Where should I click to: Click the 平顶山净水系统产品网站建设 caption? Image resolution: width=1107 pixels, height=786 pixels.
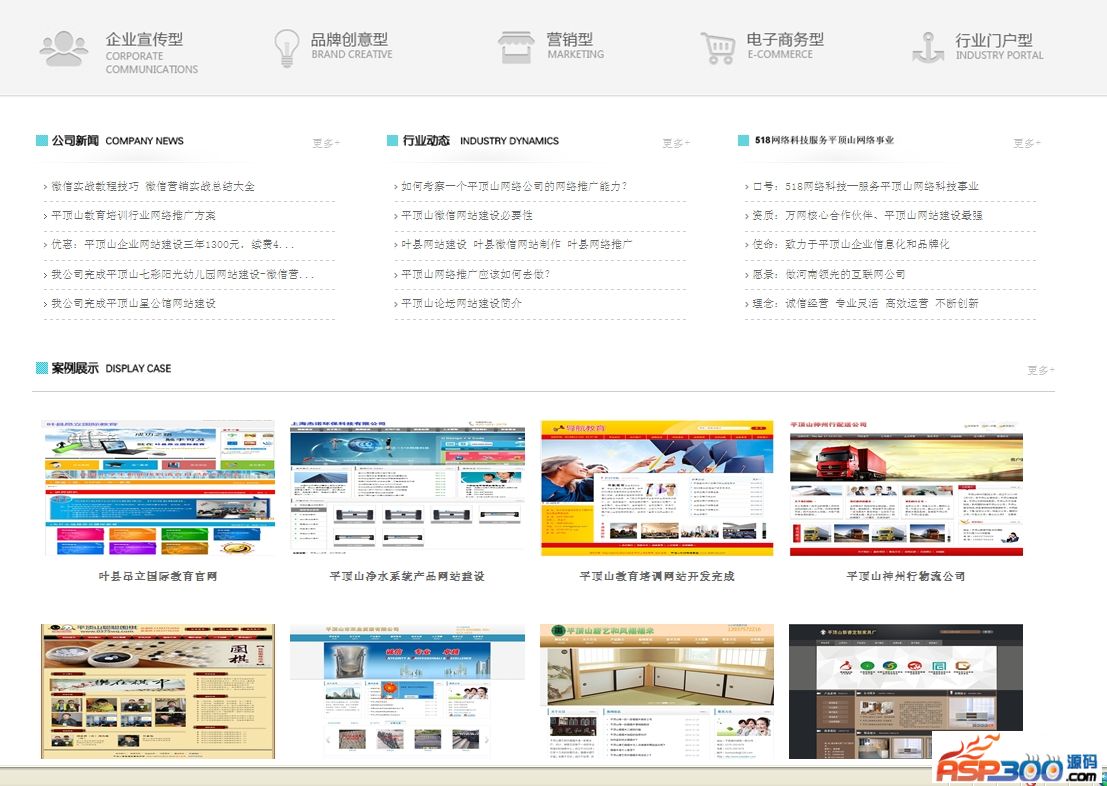pyautogui.click(x=407, y=576)
